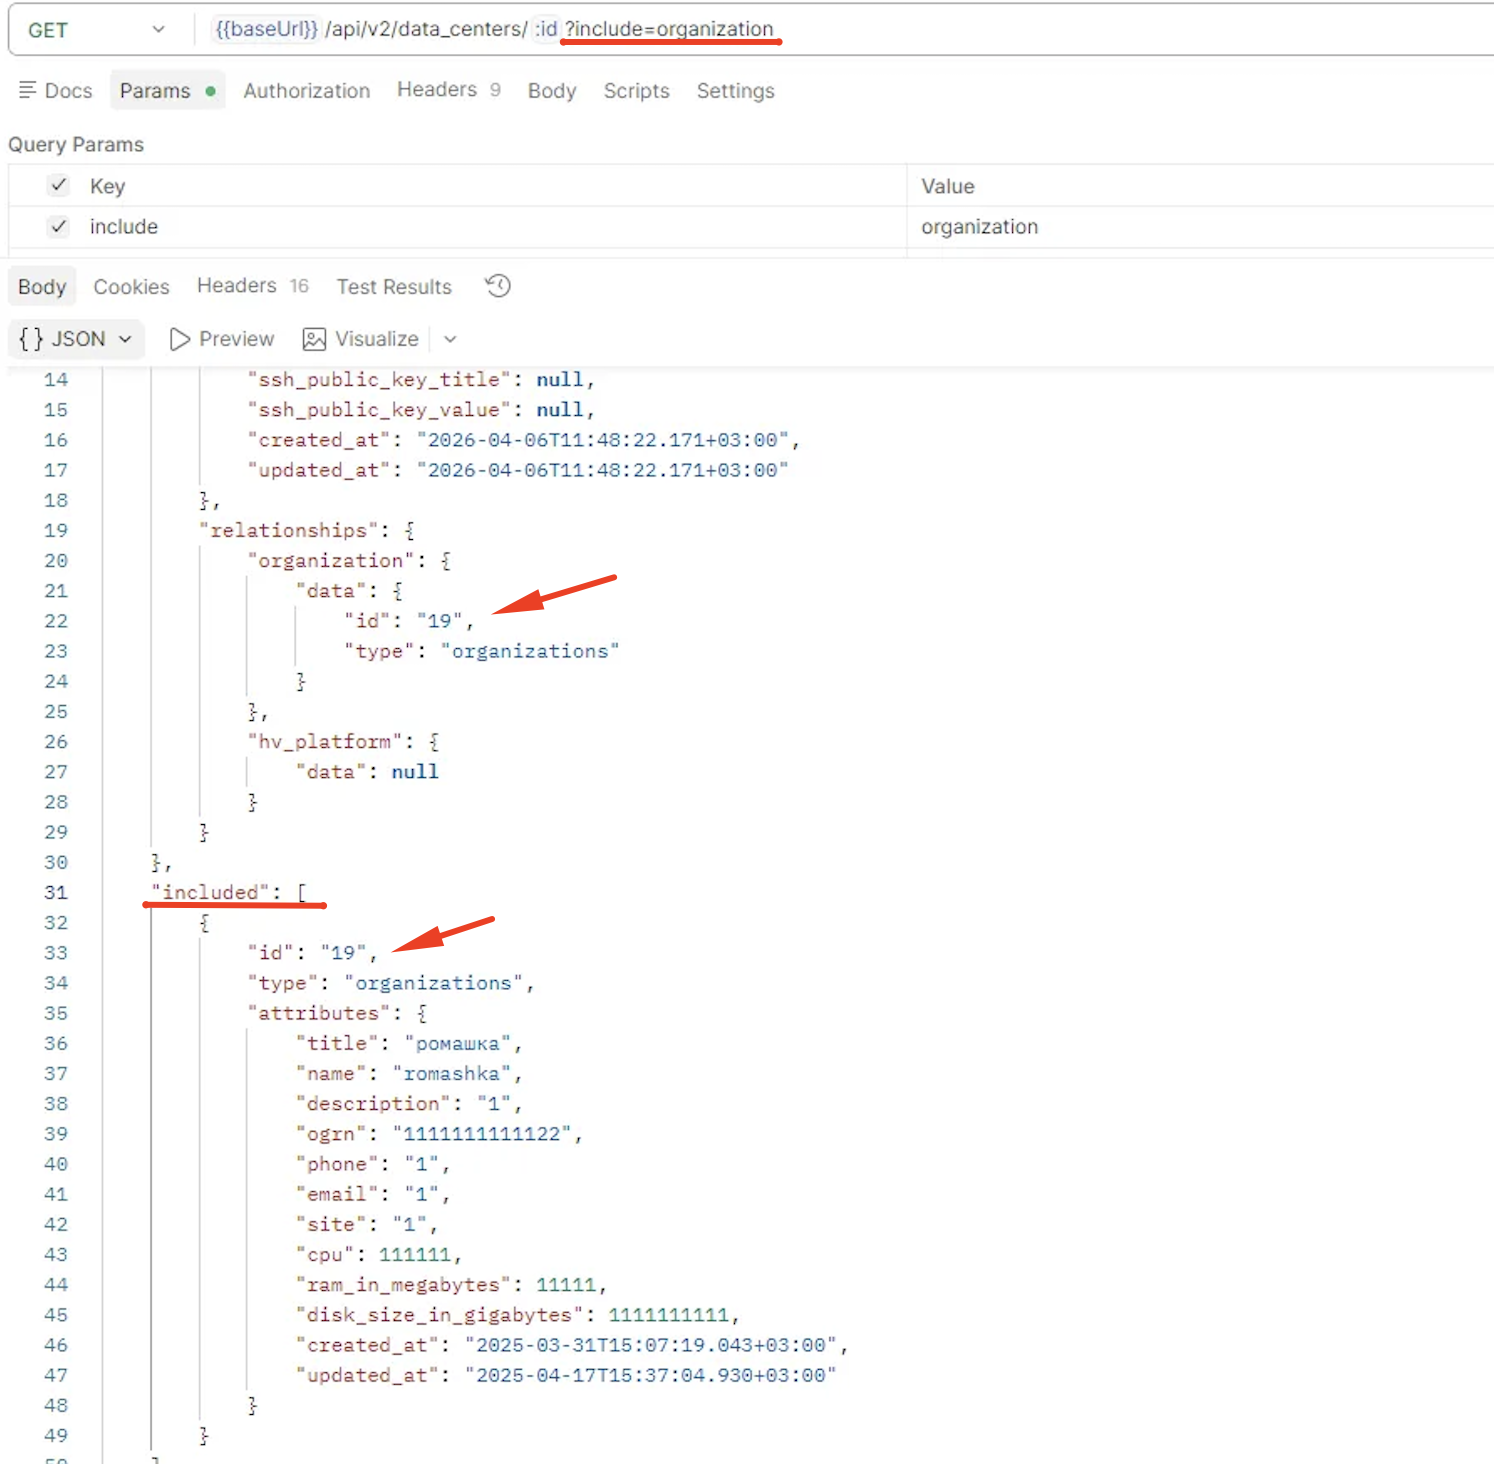The image size is (1494, 1464).
Task: Click the Query Params heading
Action: pos(76,145)
